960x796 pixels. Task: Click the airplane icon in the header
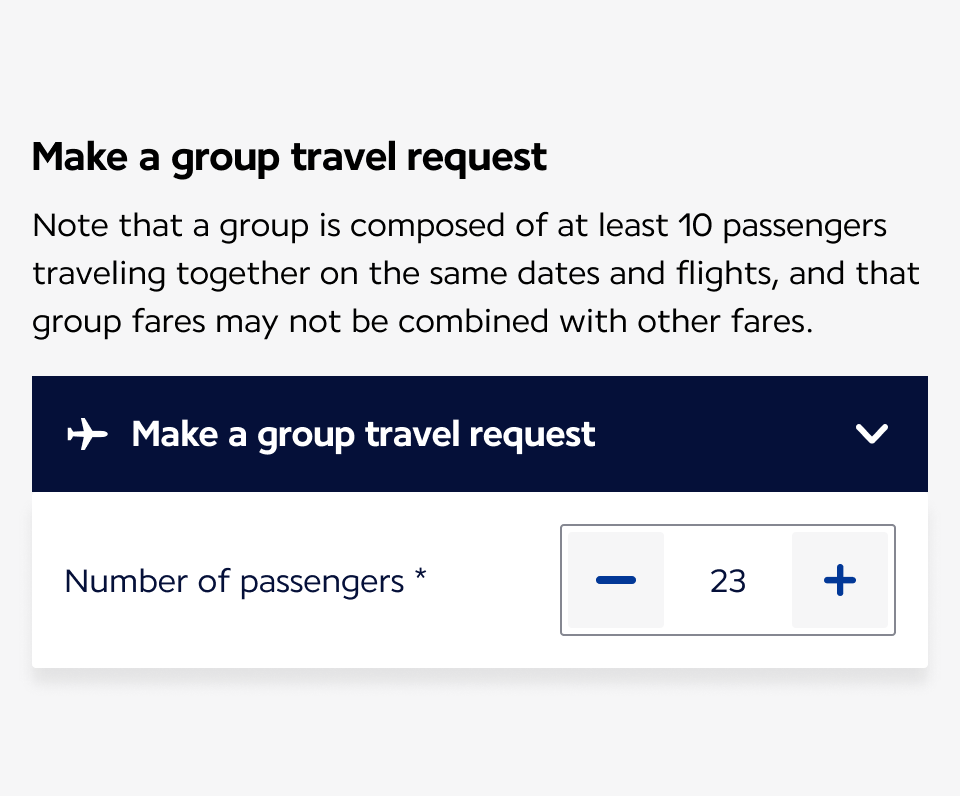(87, 435)
